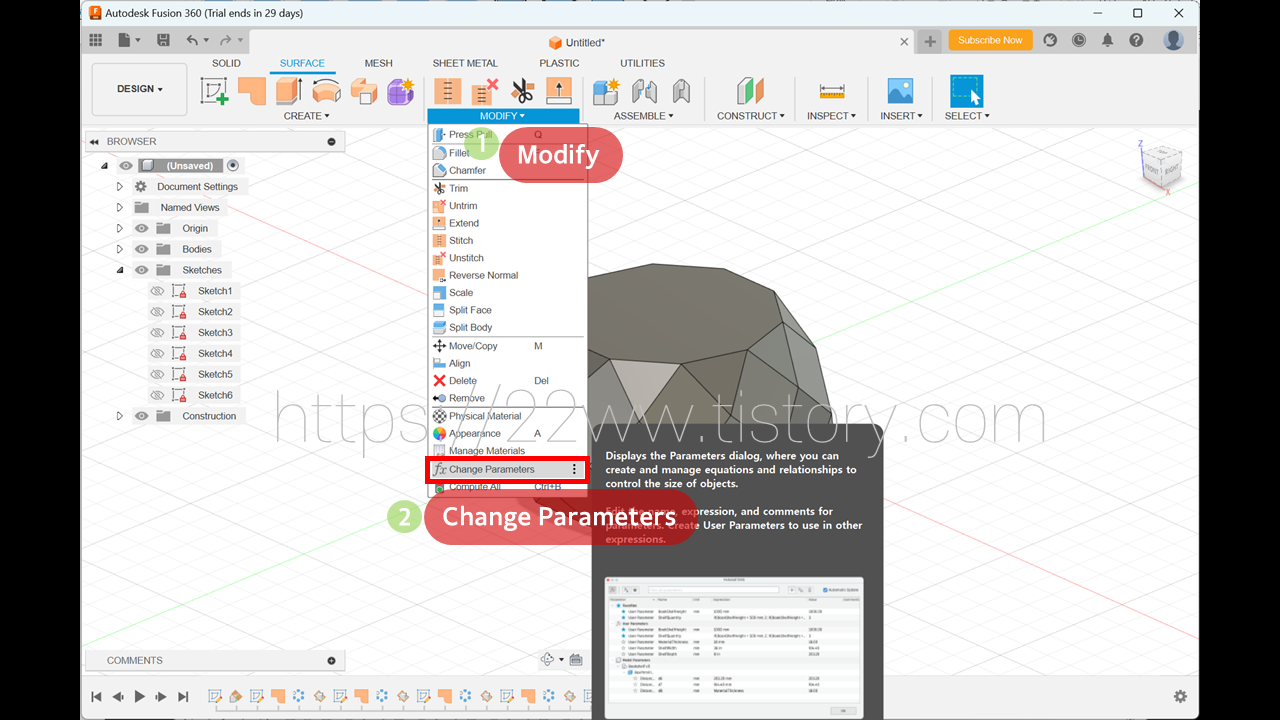Open the INSERT dropdown menu
This screenshot has width=1280, height=720.
(x=901, y=116)
